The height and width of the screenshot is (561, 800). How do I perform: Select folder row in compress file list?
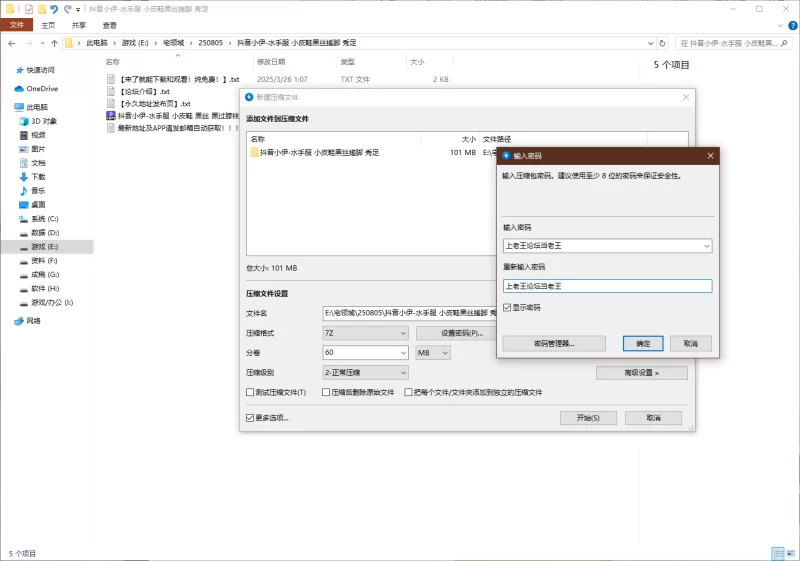point(371,152)
